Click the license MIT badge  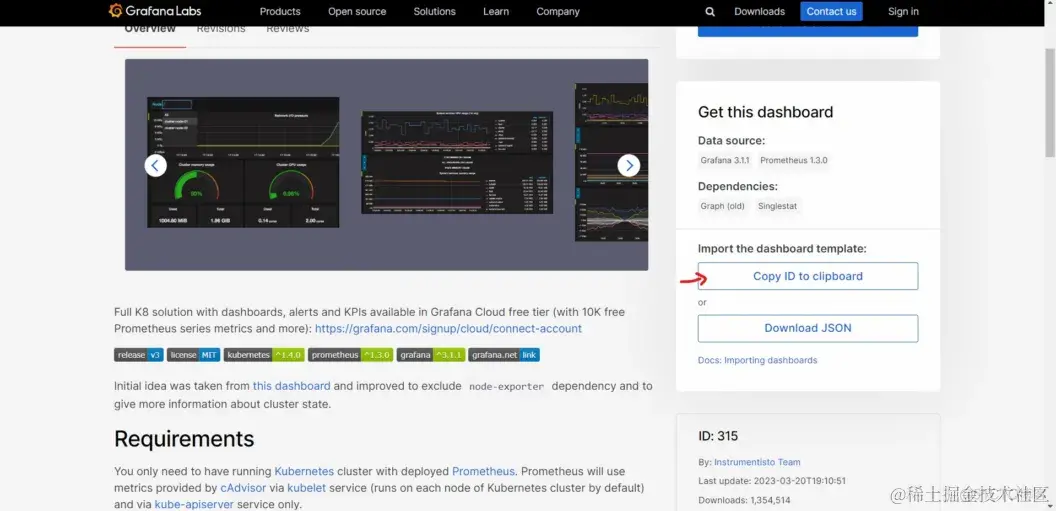point(193,355)
